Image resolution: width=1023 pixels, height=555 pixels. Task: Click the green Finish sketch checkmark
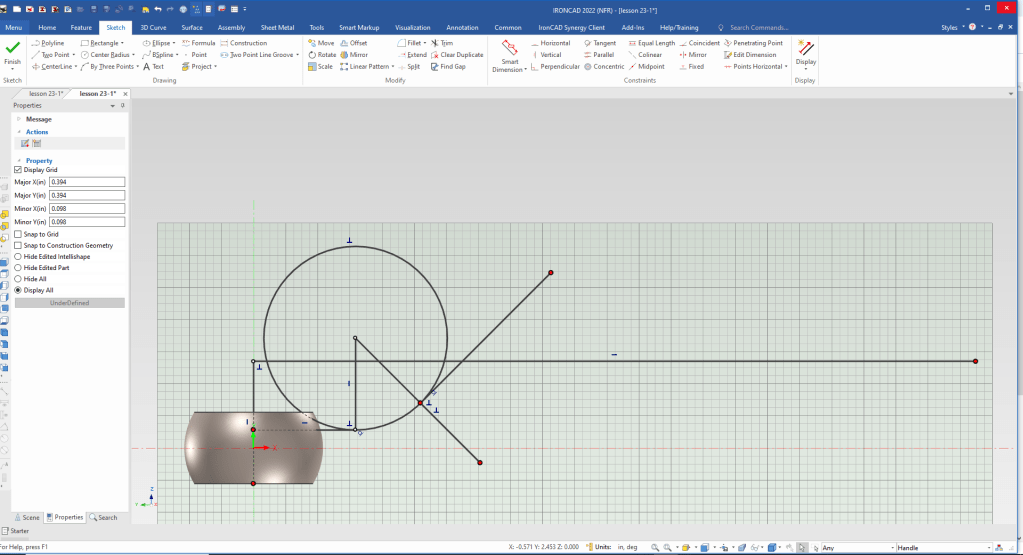point(13,50)
